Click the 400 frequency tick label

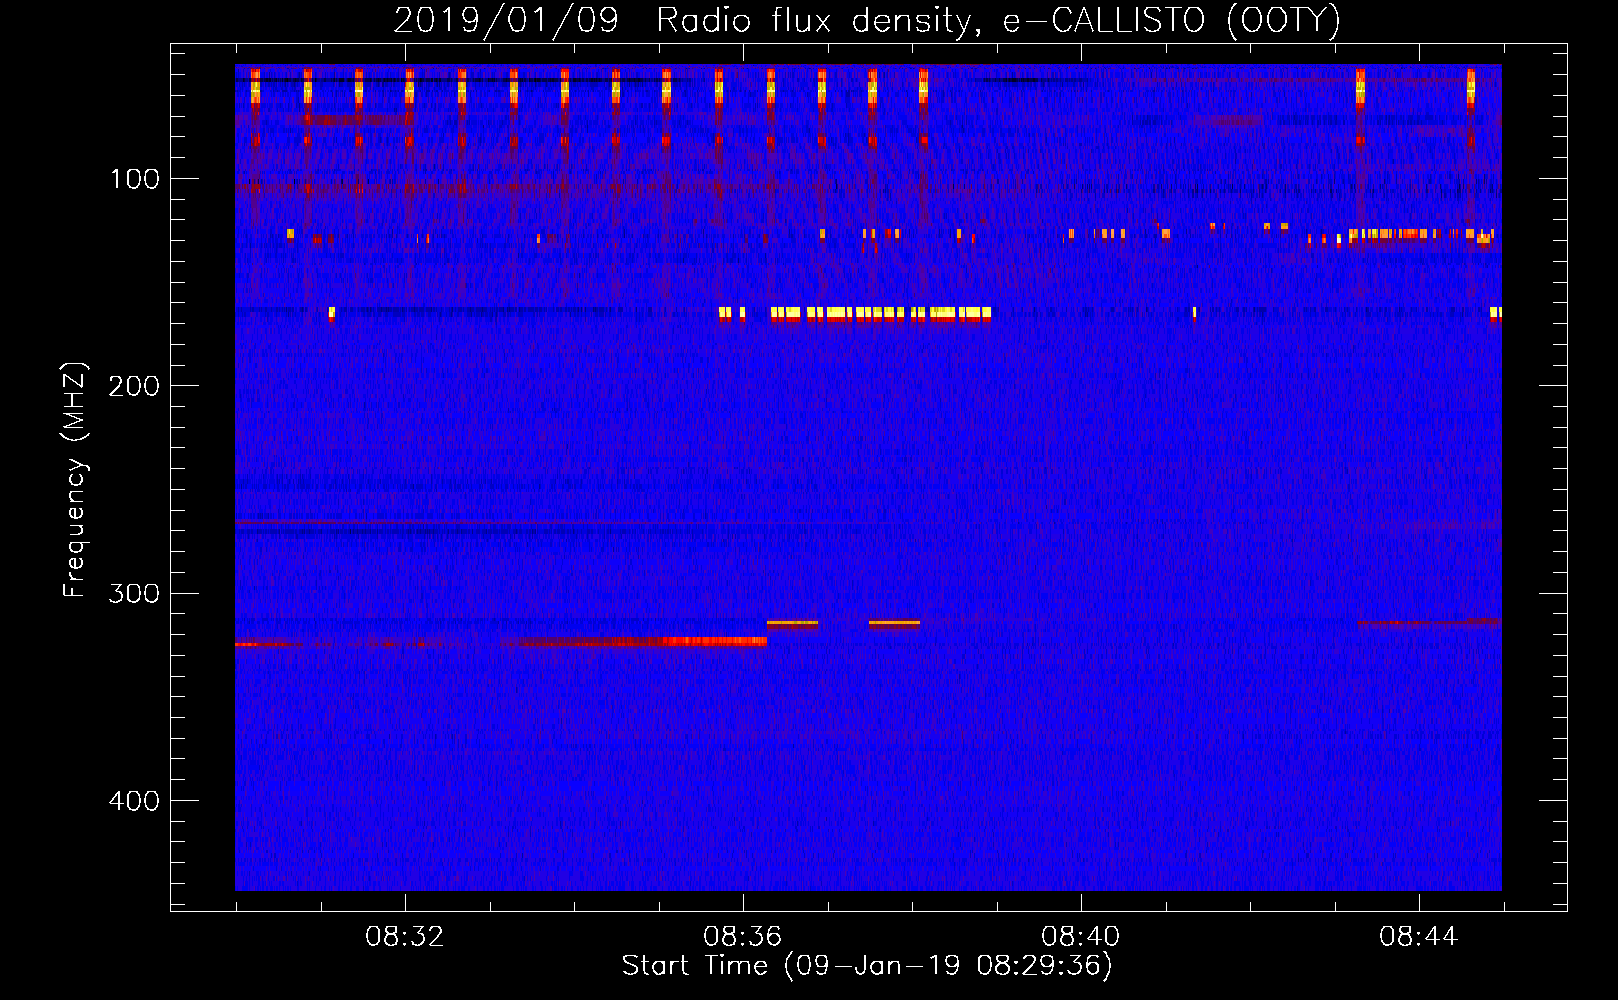[x=133, y=801]
